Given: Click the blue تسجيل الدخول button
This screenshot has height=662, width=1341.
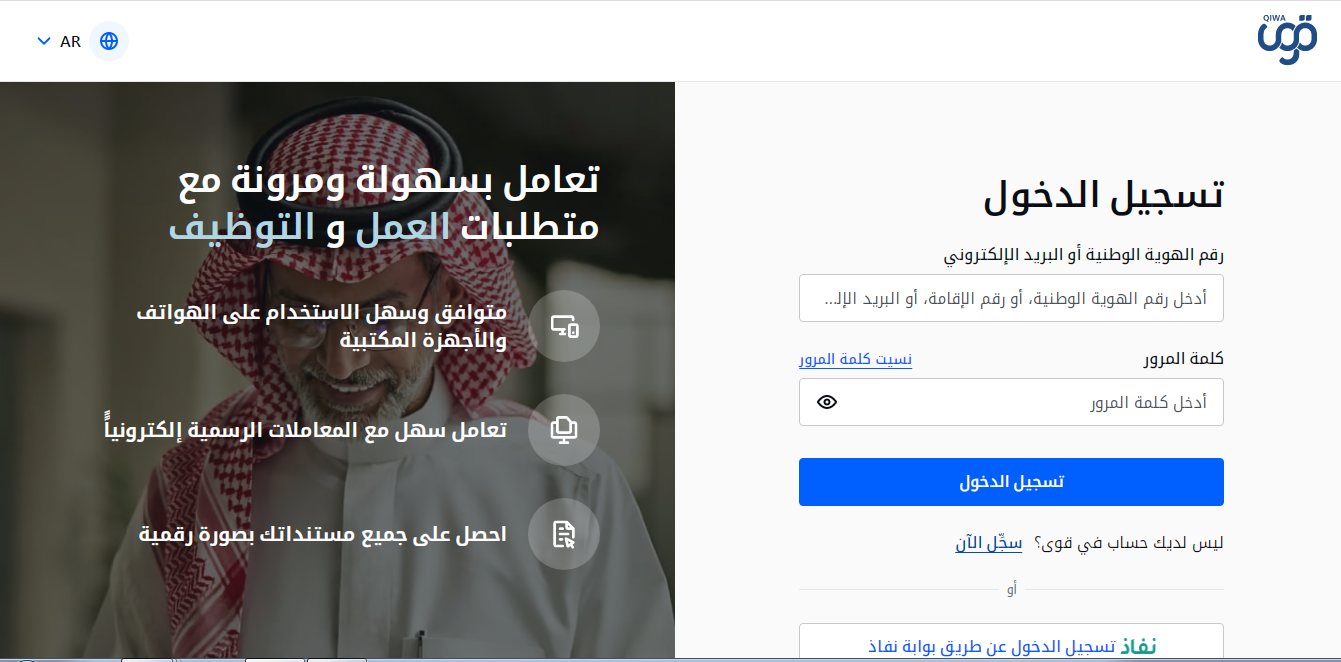Looking at the screenshot, I should coord(1011,482).
